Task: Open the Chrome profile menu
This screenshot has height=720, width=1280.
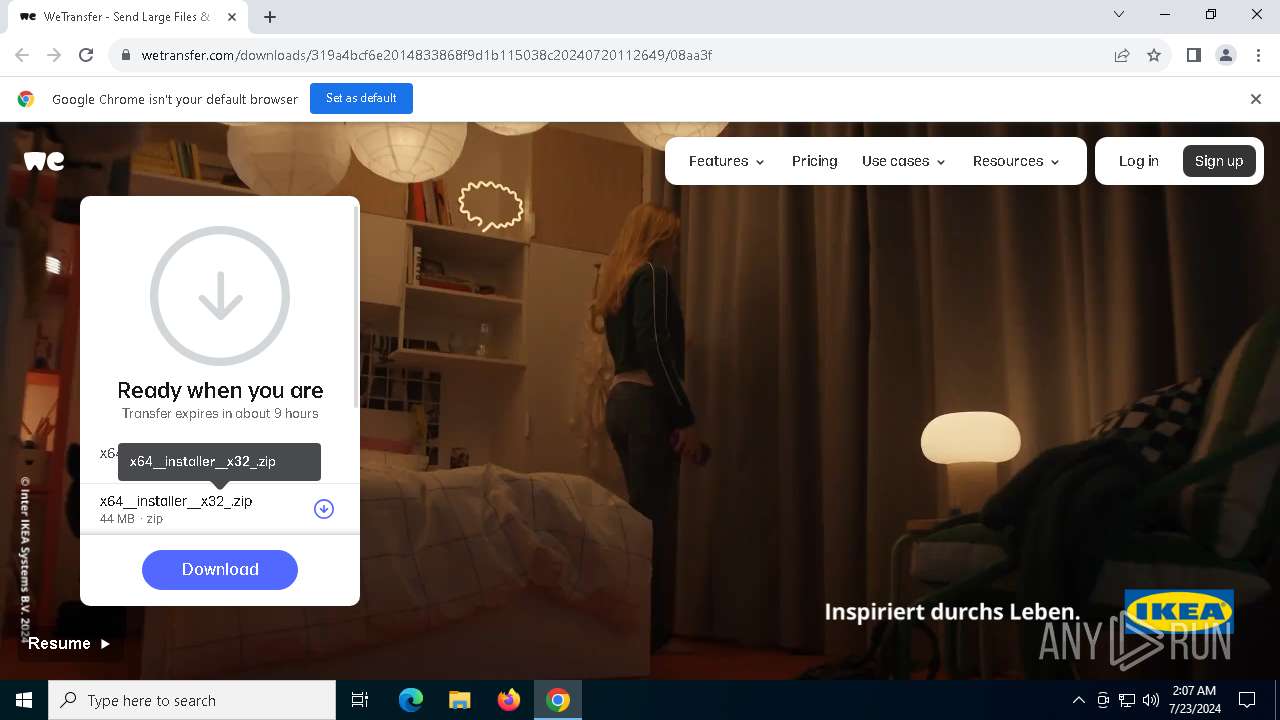Action: (1225, 55)
